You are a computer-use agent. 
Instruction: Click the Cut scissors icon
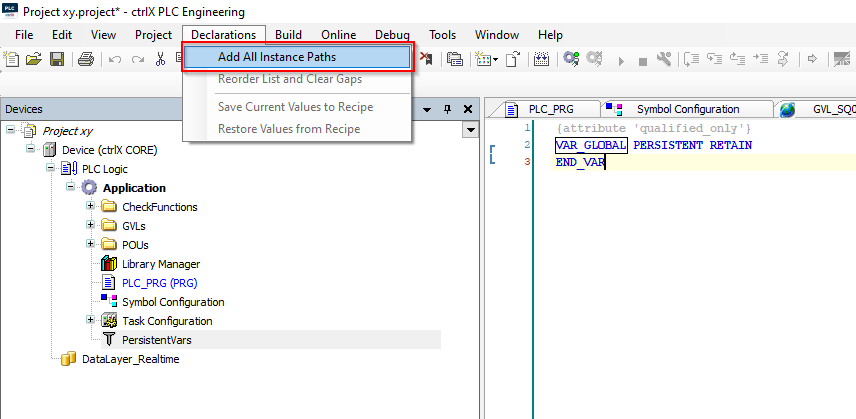160,59
